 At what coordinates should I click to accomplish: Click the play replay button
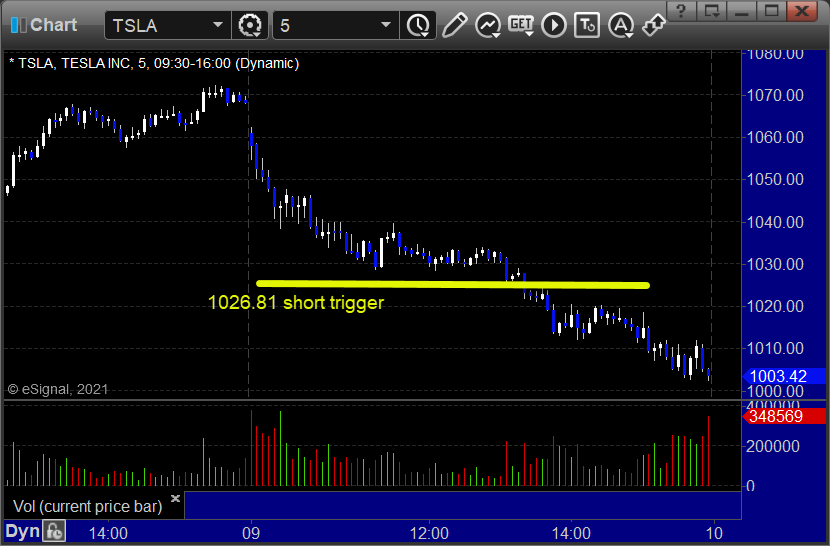coord(554,25)
